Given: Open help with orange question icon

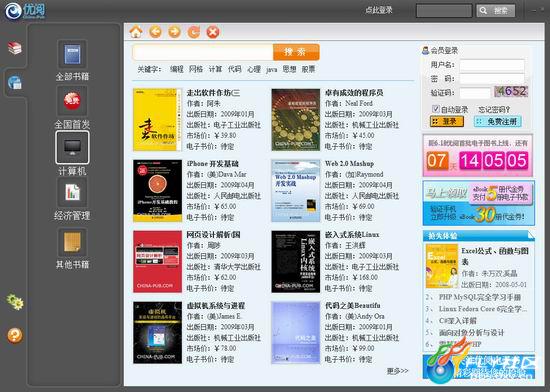Looking at the screenshot, I should pos(15,335).
